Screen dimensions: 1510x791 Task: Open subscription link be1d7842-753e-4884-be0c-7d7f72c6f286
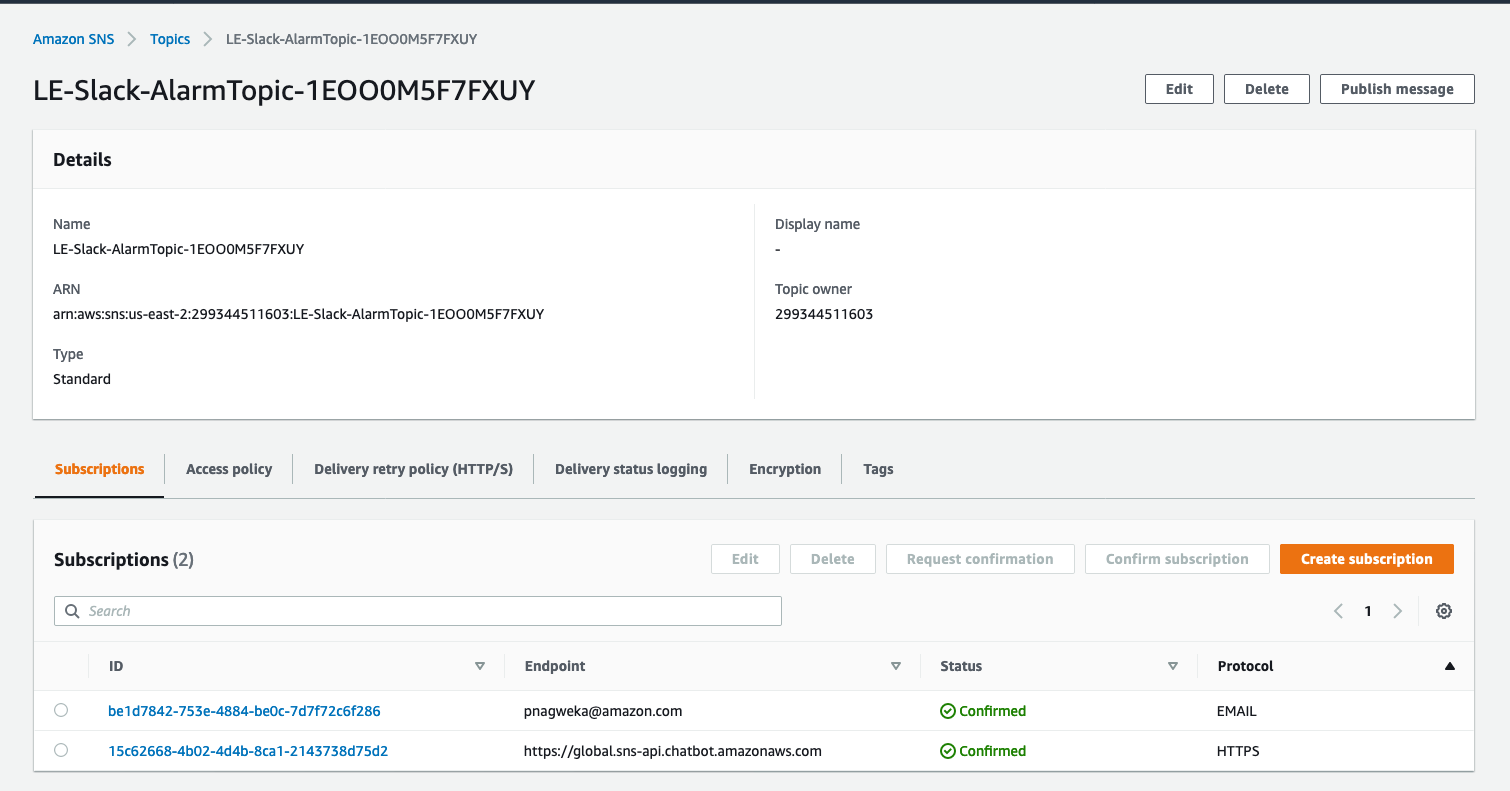[244, 710]
